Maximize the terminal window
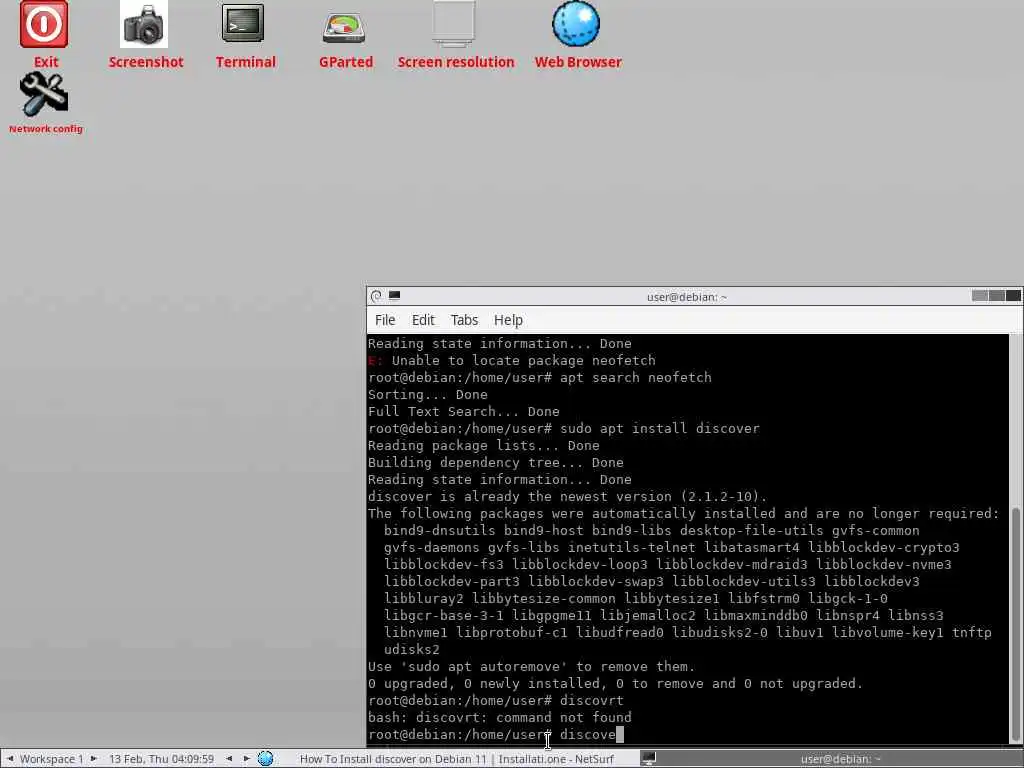 tap(996, 296)
